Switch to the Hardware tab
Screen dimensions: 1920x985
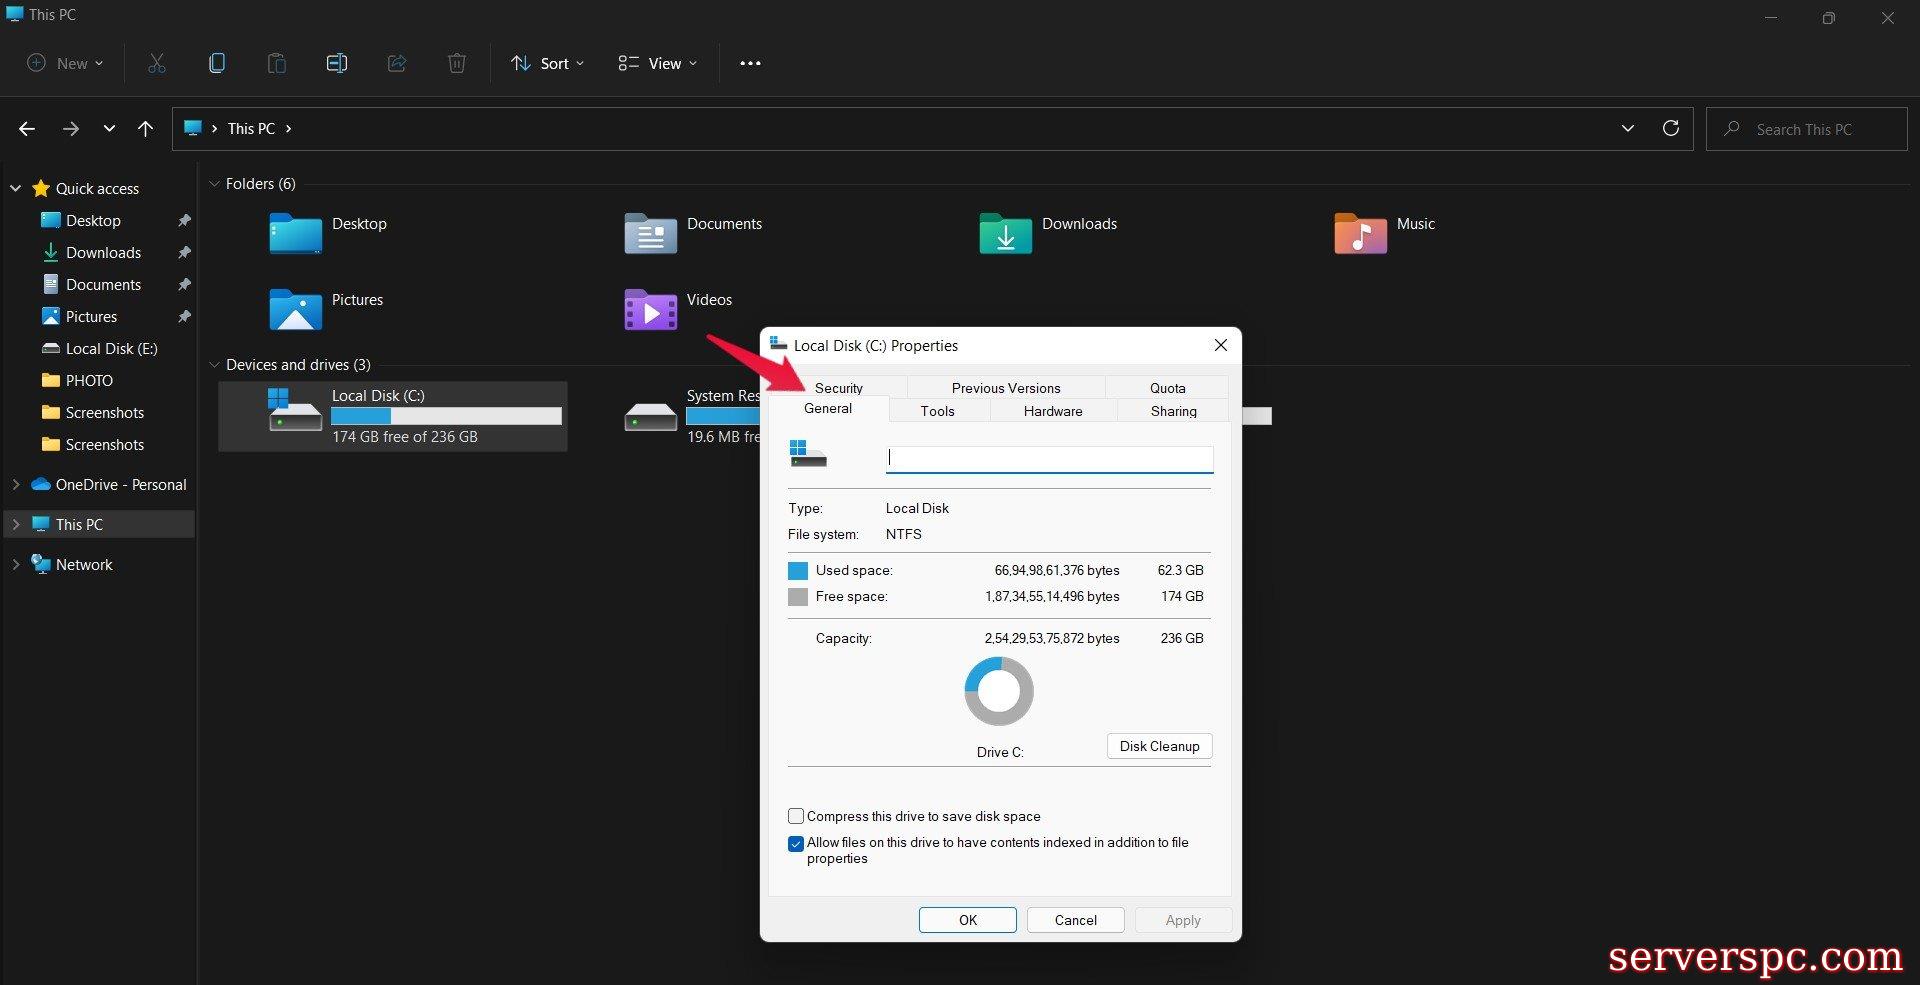(1052, 411)
